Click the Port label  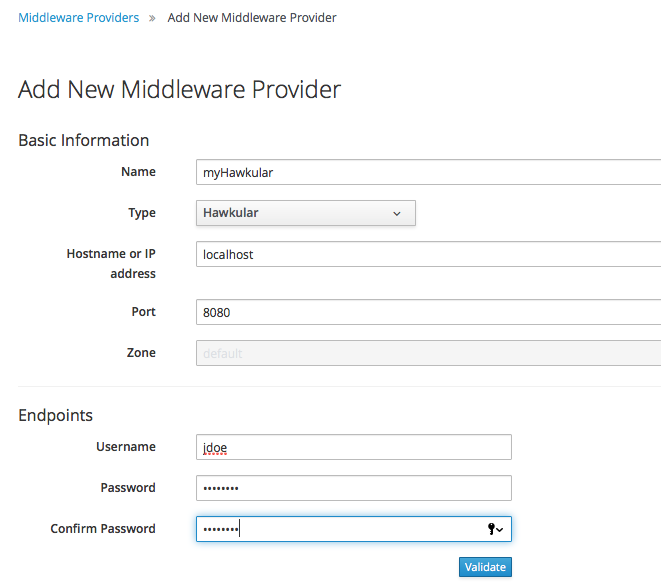(x=143, y=311)
